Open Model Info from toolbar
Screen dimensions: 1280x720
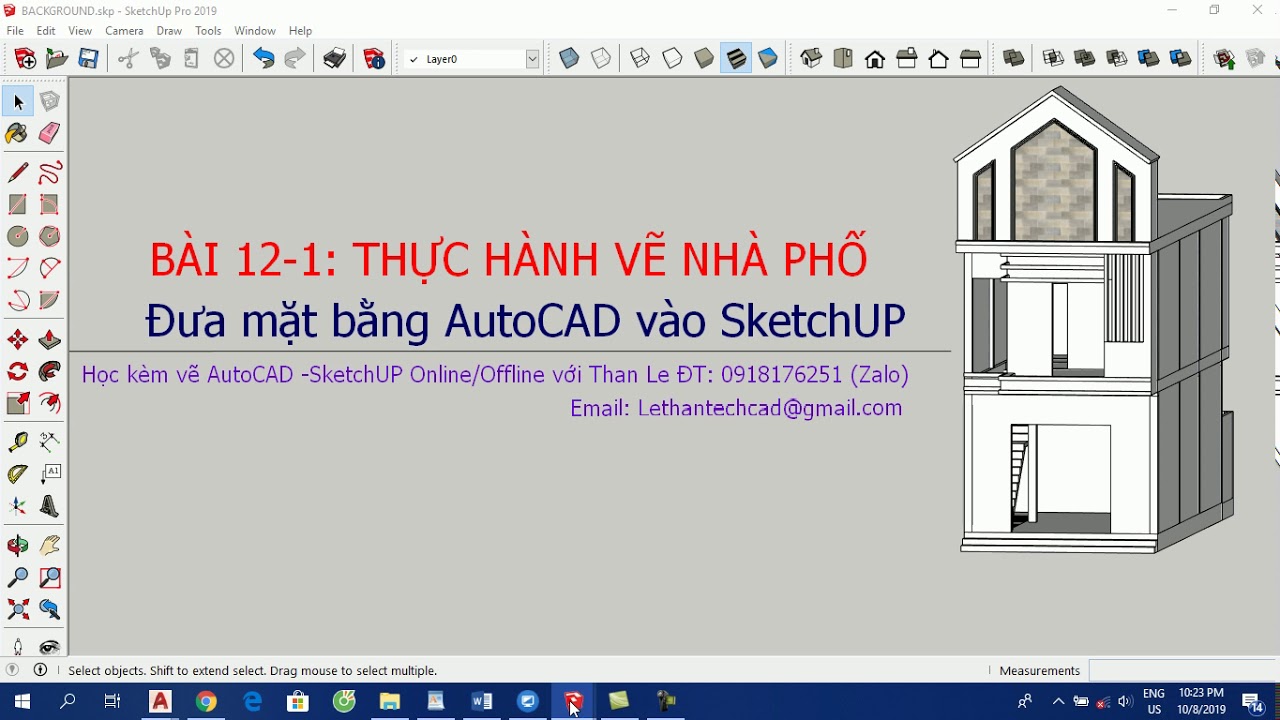click(x=375, y=59)
